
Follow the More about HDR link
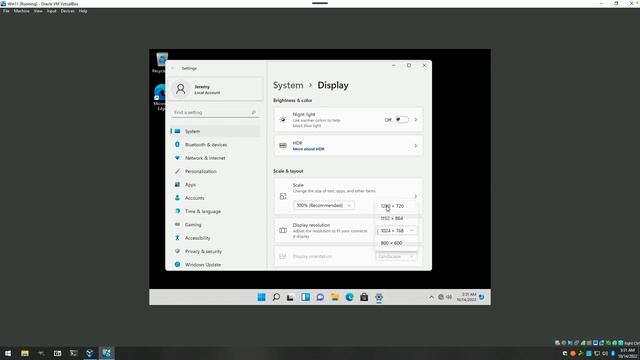click(309, 149)
